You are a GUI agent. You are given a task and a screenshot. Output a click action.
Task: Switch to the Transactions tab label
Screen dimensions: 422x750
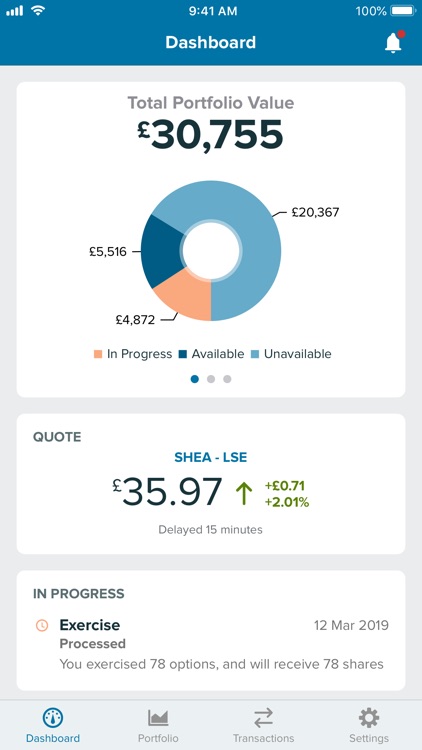click(x=263, y=738)
